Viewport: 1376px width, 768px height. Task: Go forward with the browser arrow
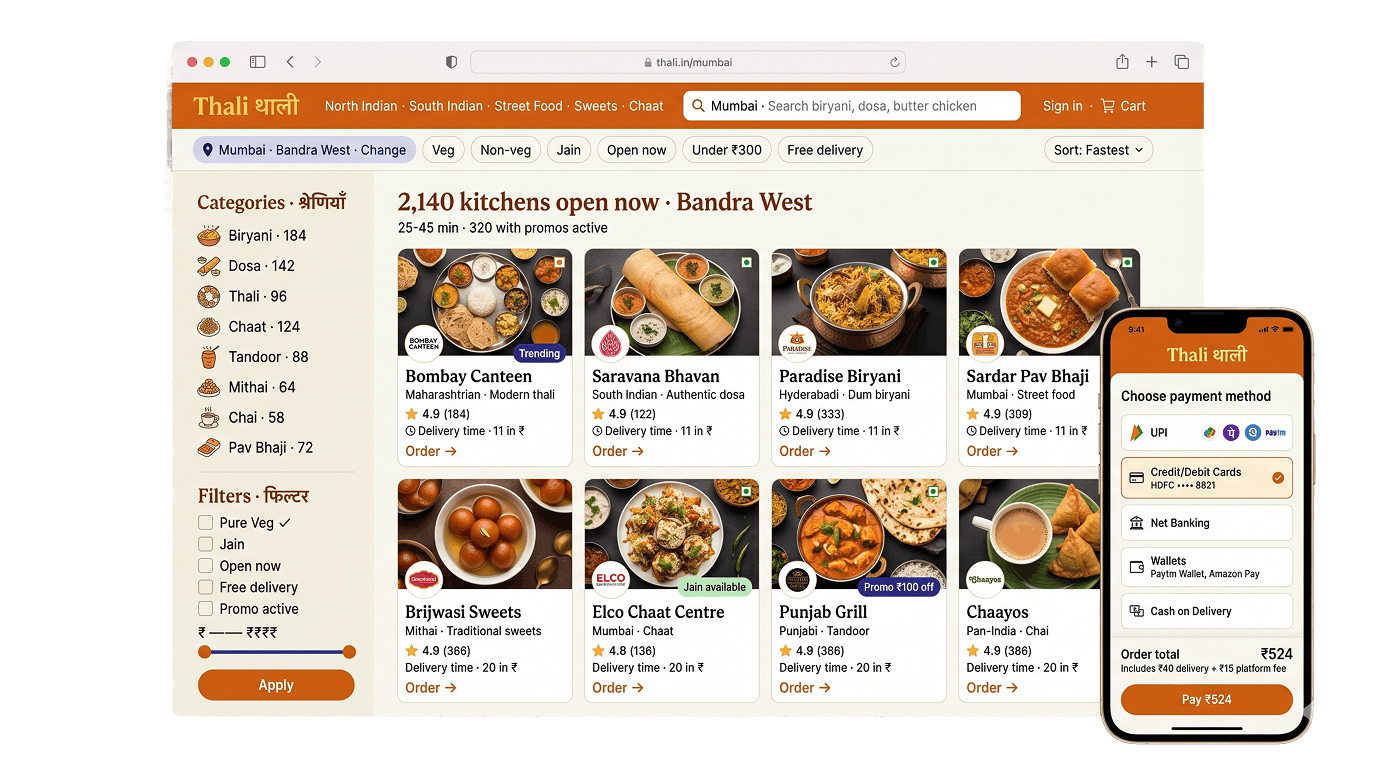tap(318, 62)
